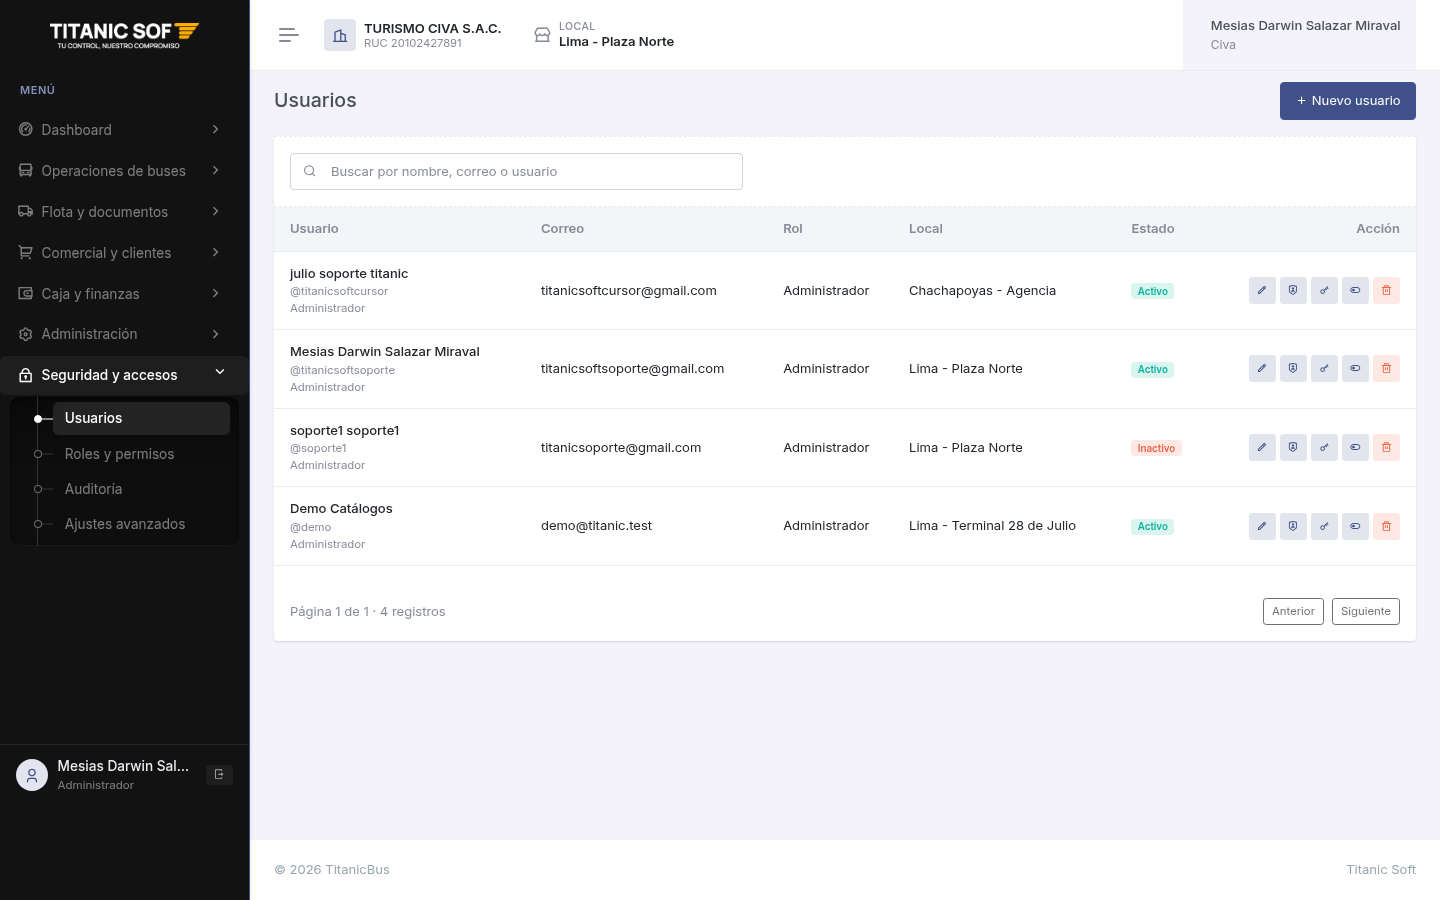Toggle status switch for soporte1 soporte1 row

click(1355, 448)
